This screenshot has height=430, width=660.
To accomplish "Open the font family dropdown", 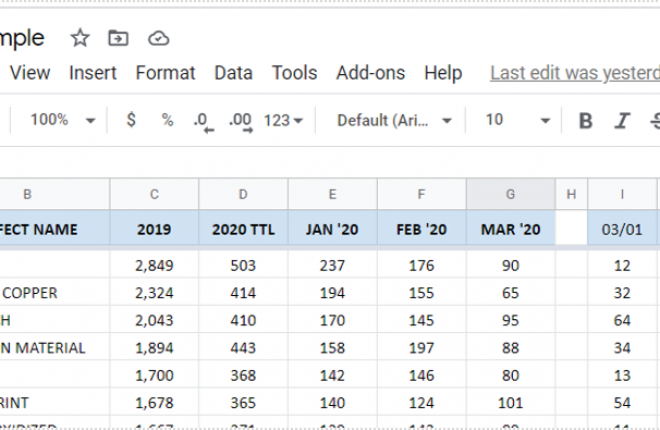I will point(394,121).
